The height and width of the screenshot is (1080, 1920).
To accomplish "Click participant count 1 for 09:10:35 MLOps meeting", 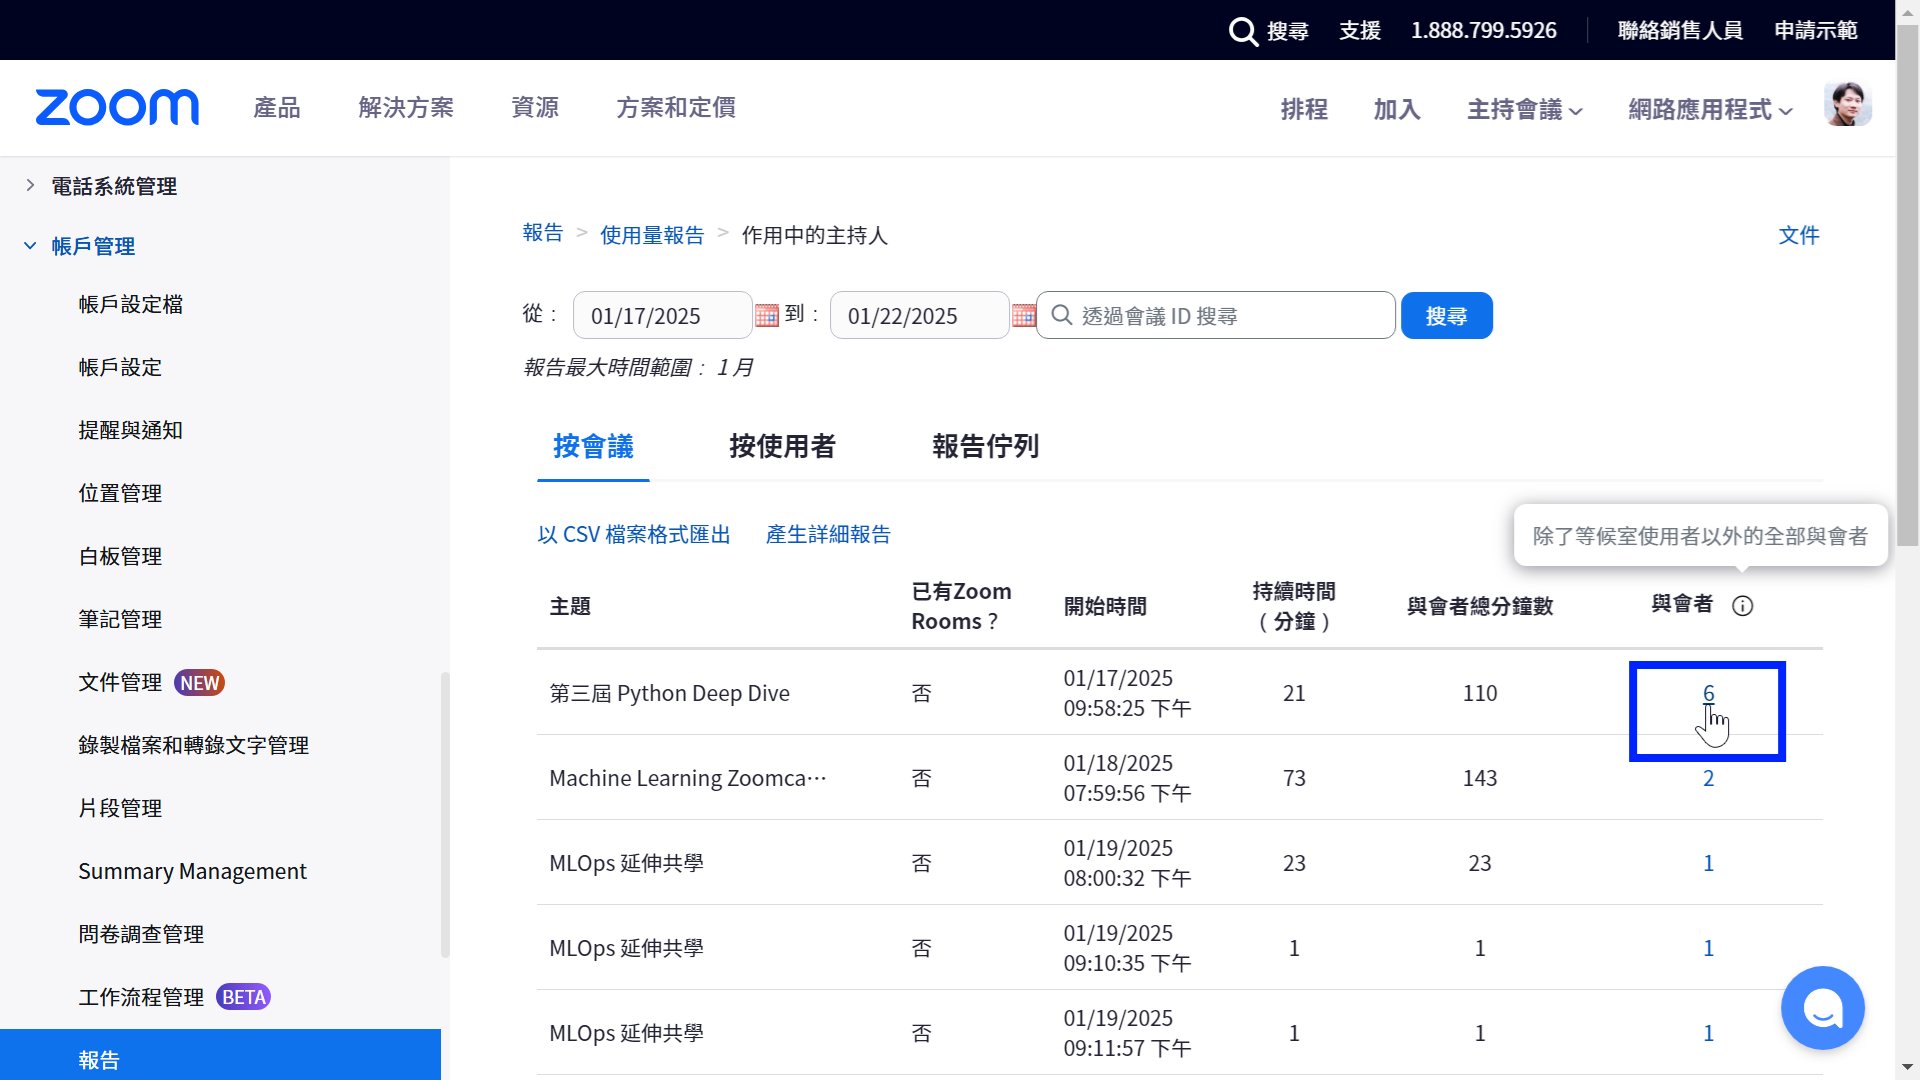I will [1708, 948].
